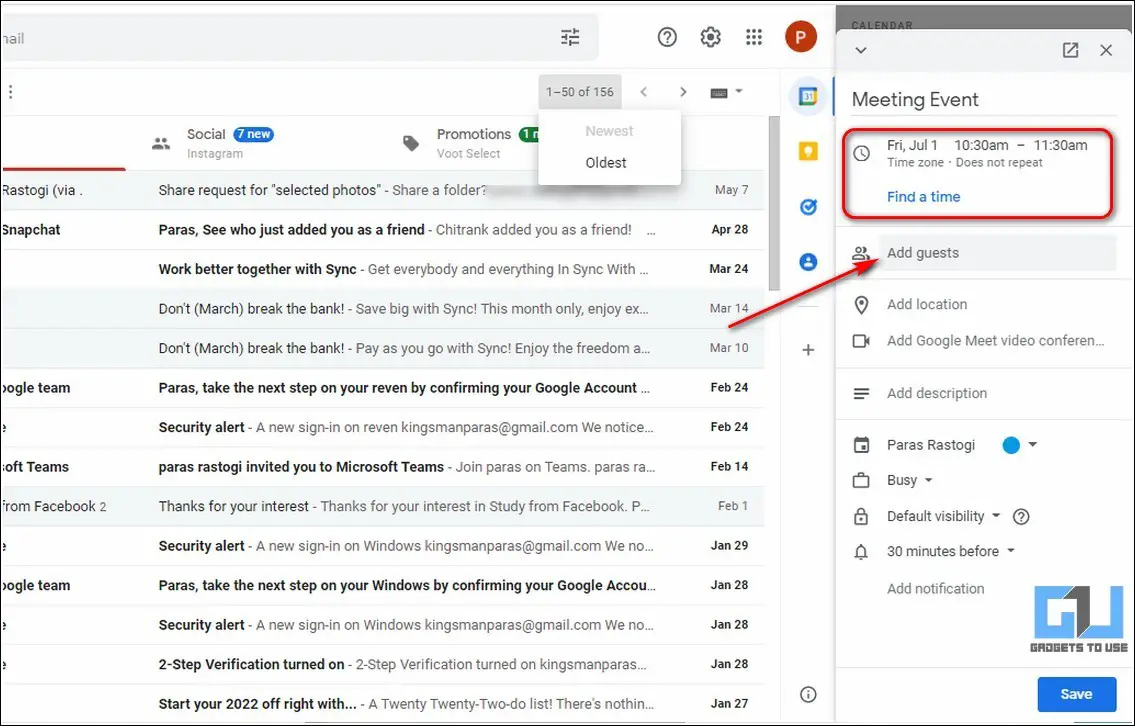
Task: Click the Save event button
Action: coord(1076,694)
